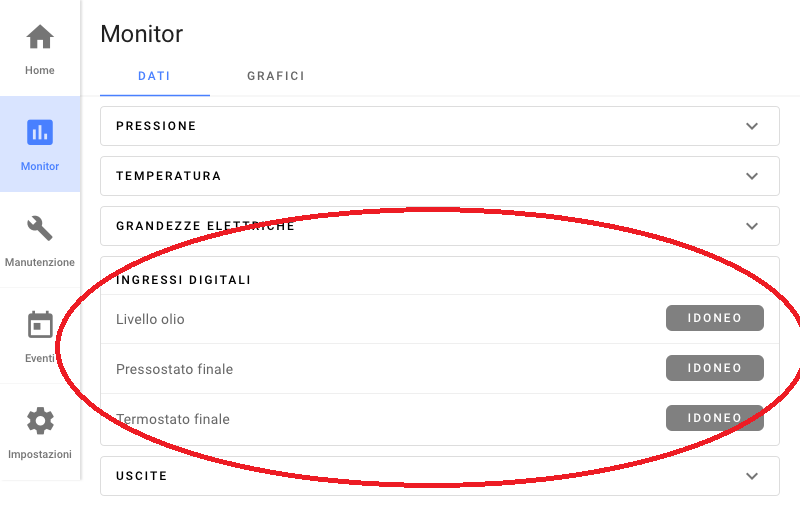Collapse the Ingressi Digitali panel header
800x510 pixels.
pyautogui.click(x=183, y=280)
